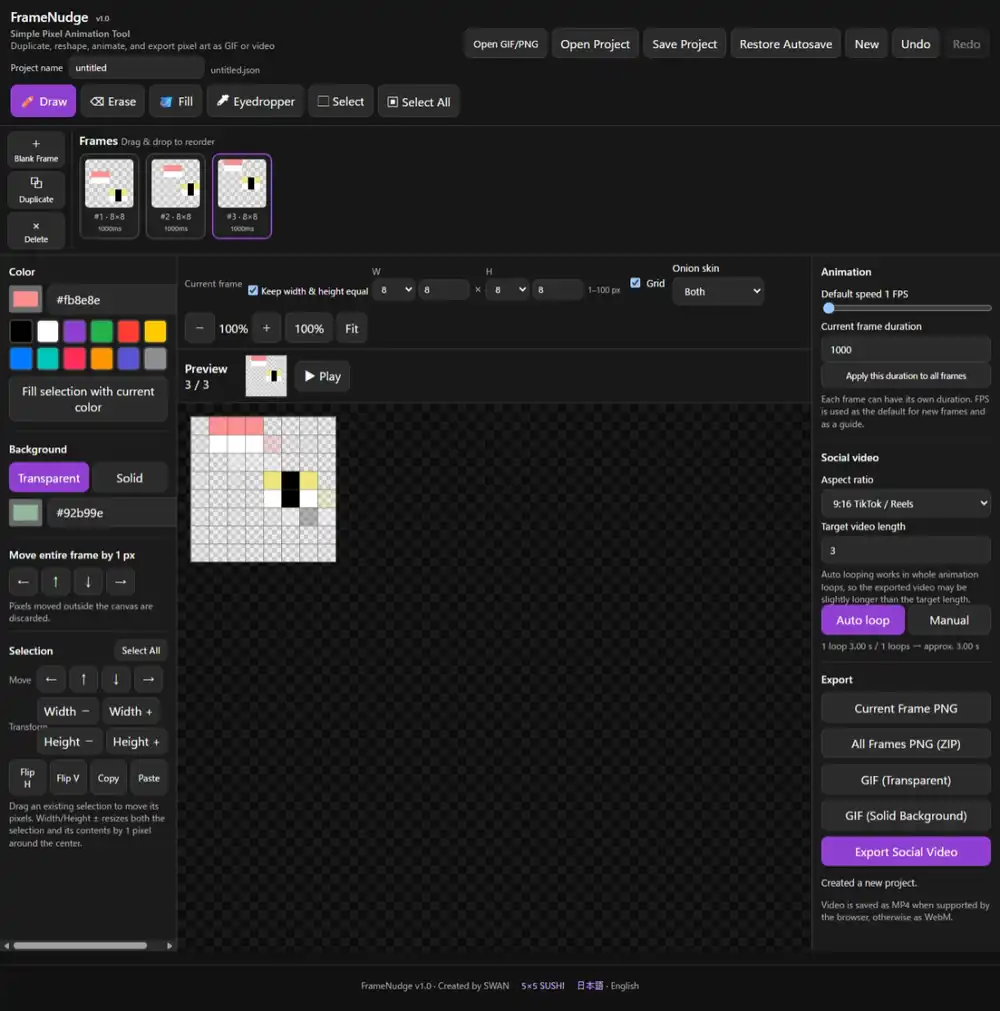Open the Aspect ratio dropdown

coord(905,504)
